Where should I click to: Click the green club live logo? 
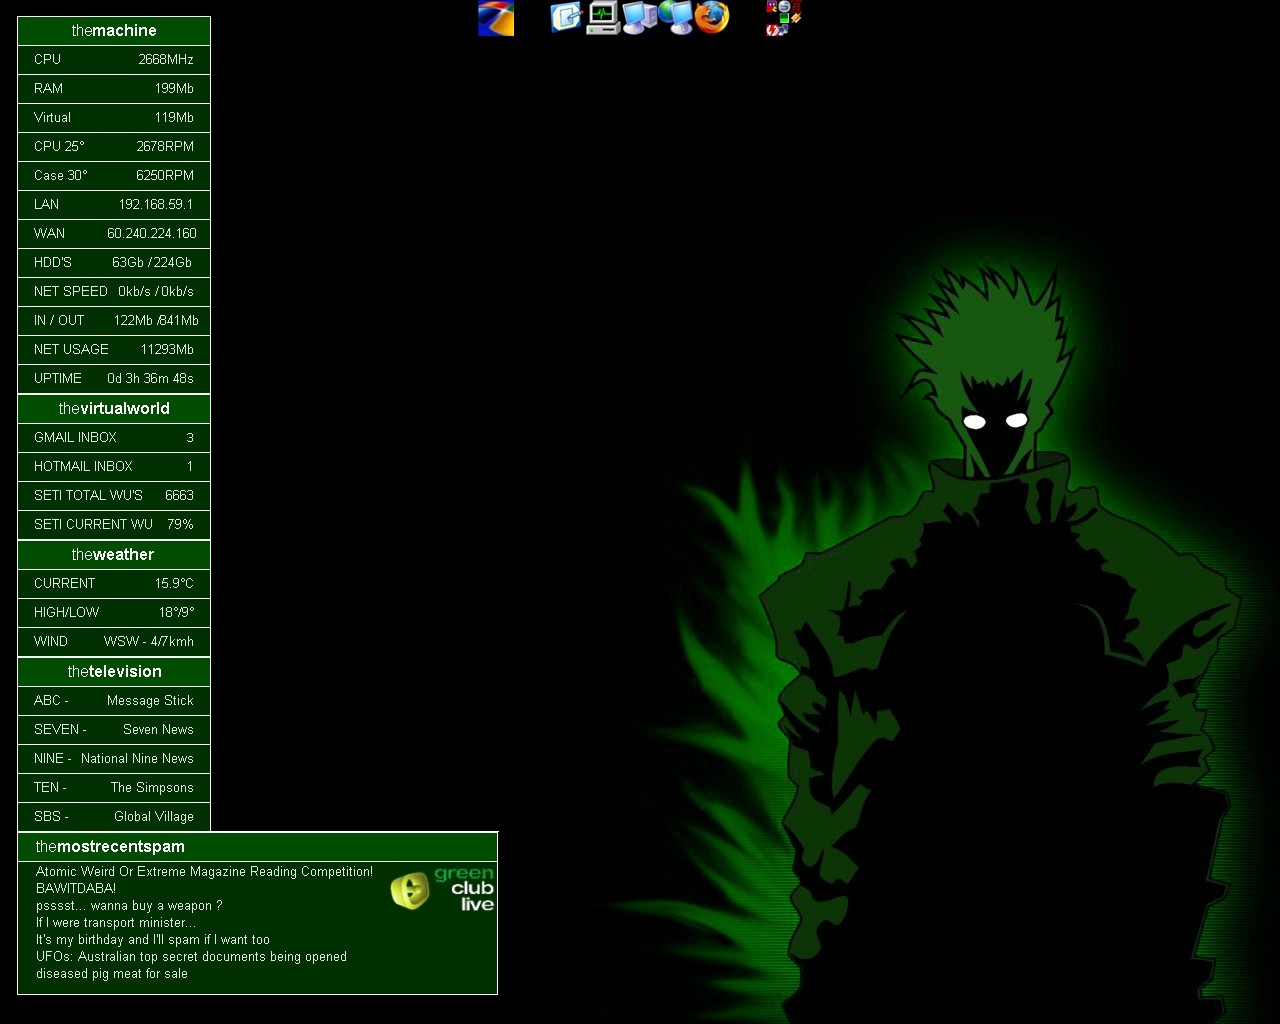(442, 889)
